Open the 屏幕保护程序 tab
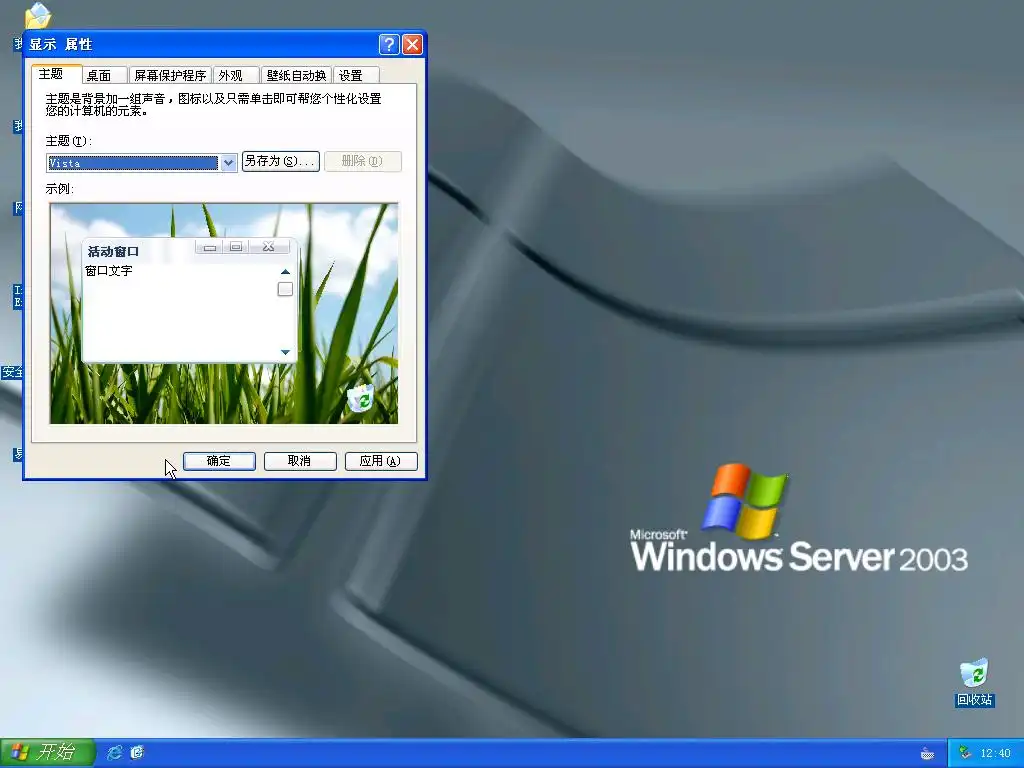The width and height of the screenshot is (1024, 768). point(170,76)
